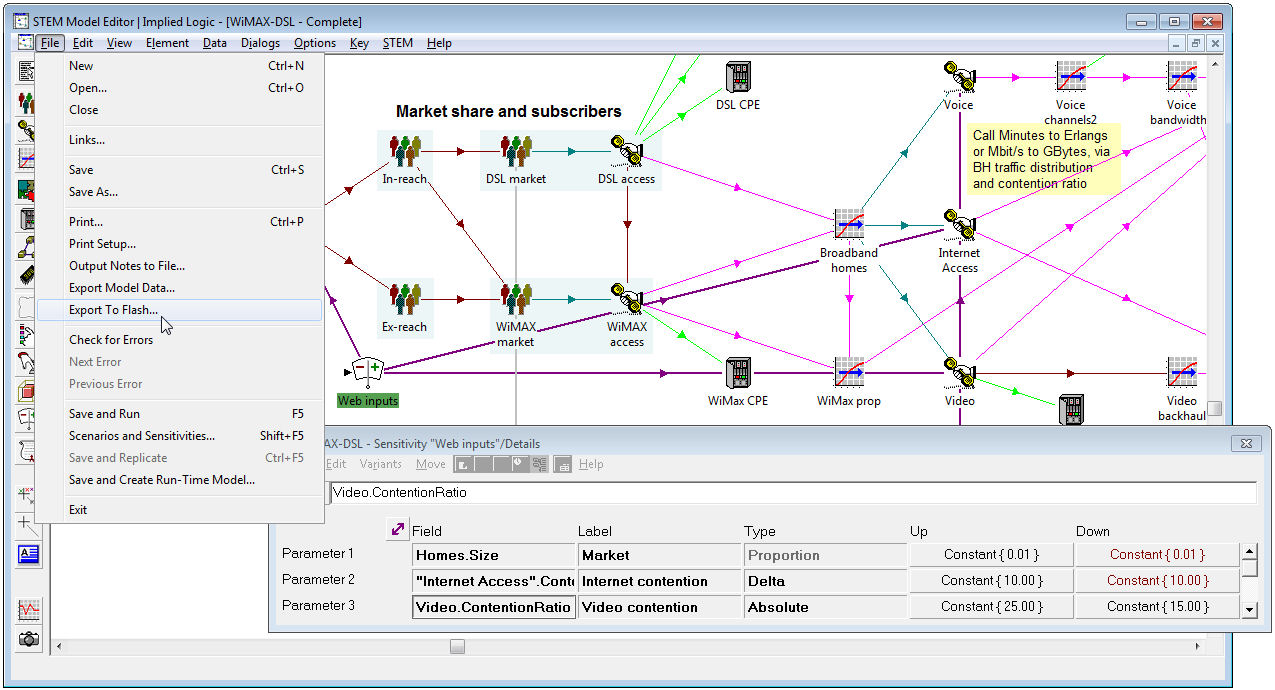Click the Video.ContentionRatio field button in Parameter 3
The height and width of the screenshot is (690, 1275).
[x=494, y=607]
